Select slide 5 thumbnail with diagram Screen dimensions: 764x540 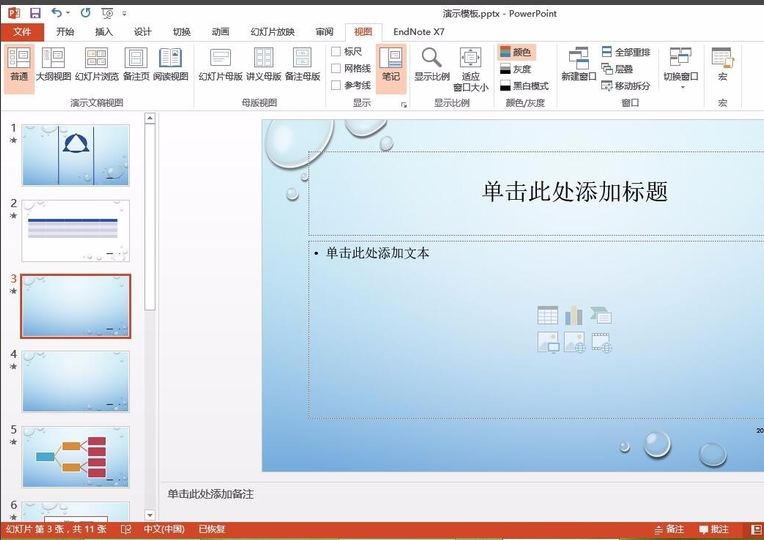pyautogui.click(x=76, y=457)
